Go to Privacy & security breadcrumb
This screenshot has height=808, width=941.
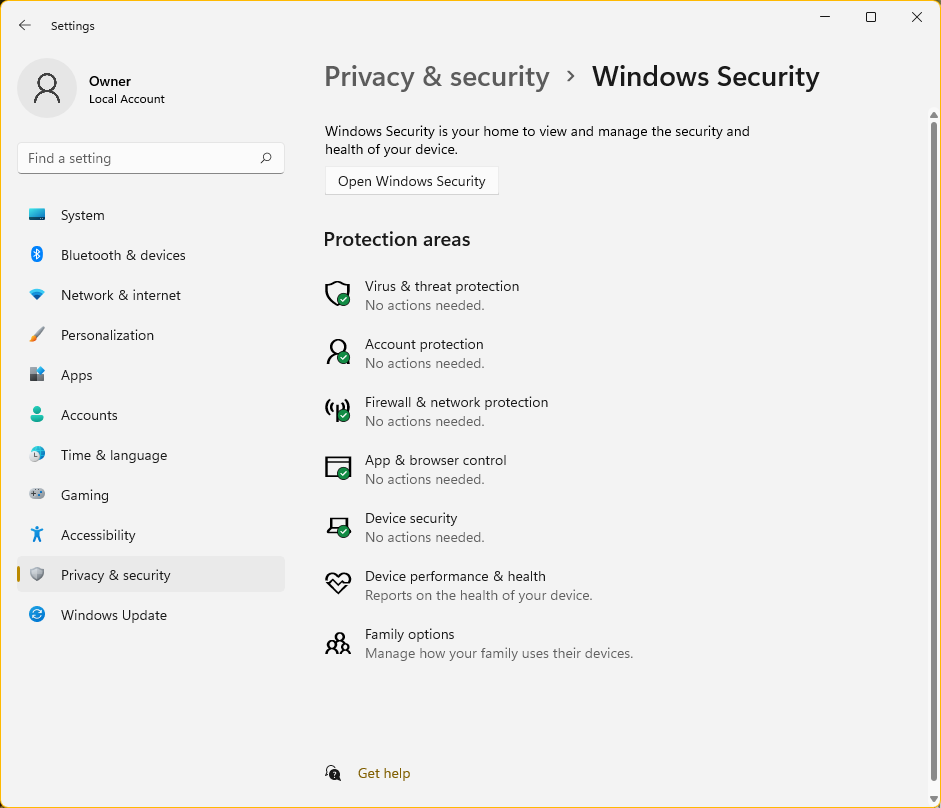coord(437,77)
